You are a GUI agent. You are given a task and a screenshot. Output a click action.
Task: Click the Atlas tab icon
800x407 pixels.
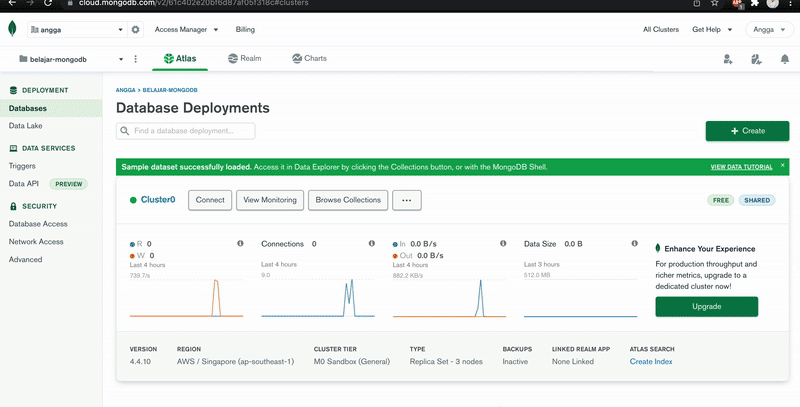(x=168, y=59)
